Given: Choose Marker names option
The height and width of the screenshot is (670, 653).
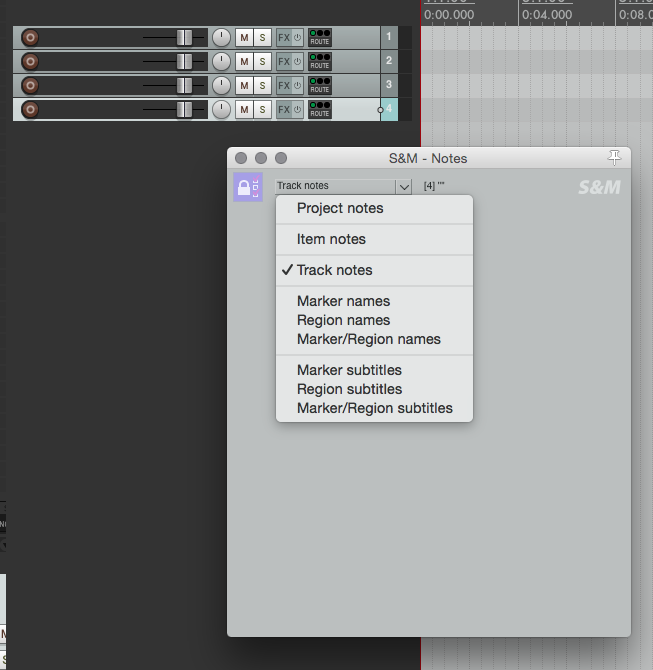Looking at the screenshot, I should [374, 301].
